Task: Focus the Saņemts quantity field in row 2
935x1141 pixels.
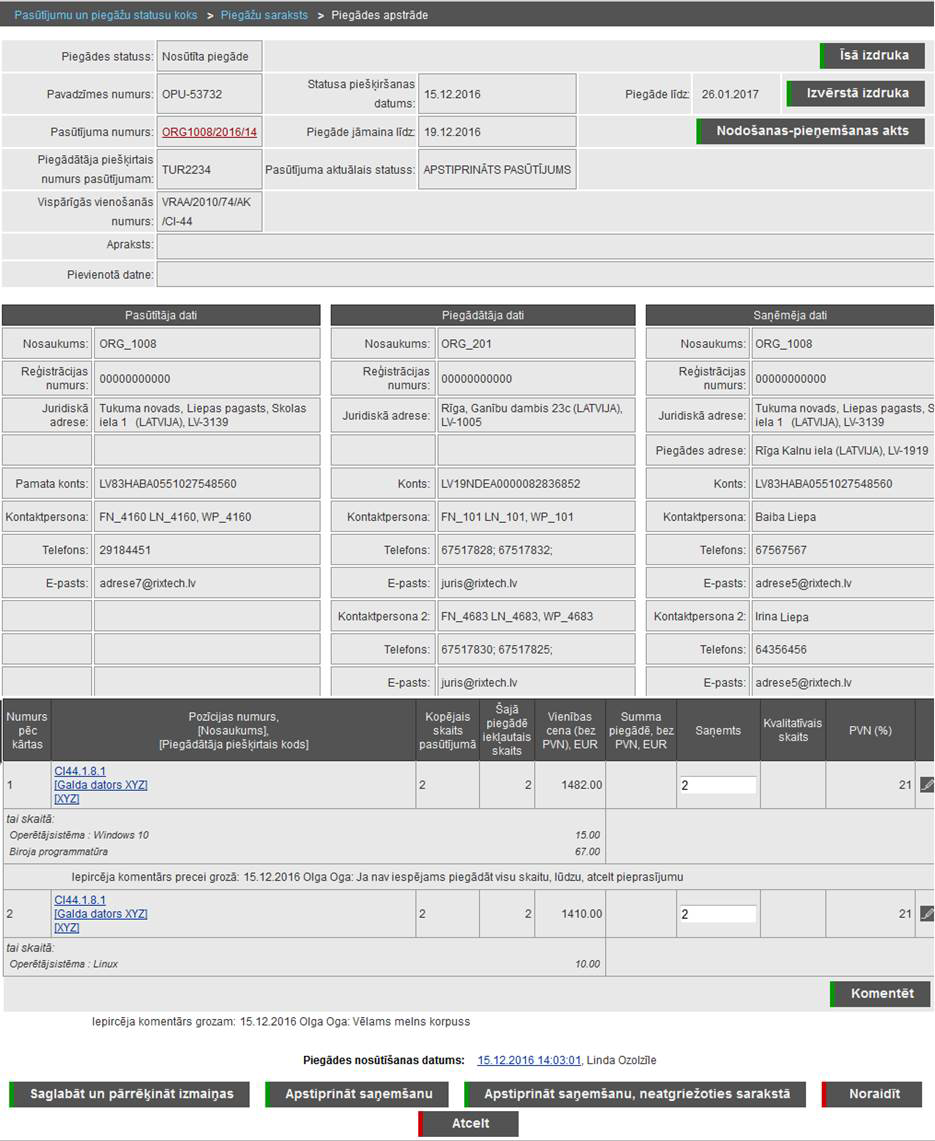Action: point(717,913)
